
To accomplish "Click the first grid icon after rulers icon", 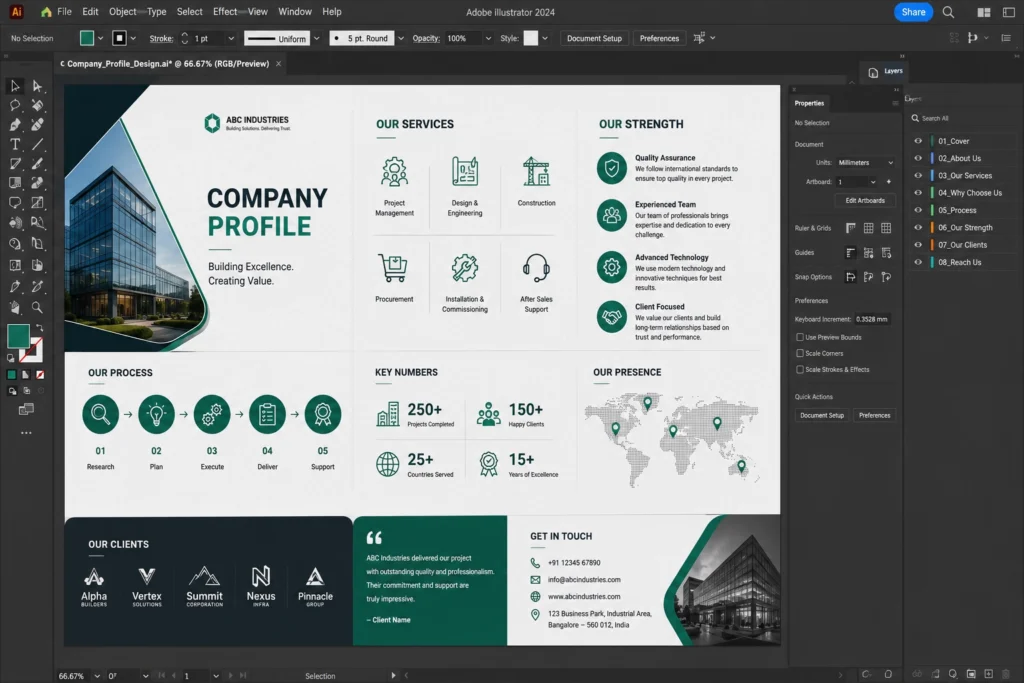I will pyautogui.click(x=868, y=228).
